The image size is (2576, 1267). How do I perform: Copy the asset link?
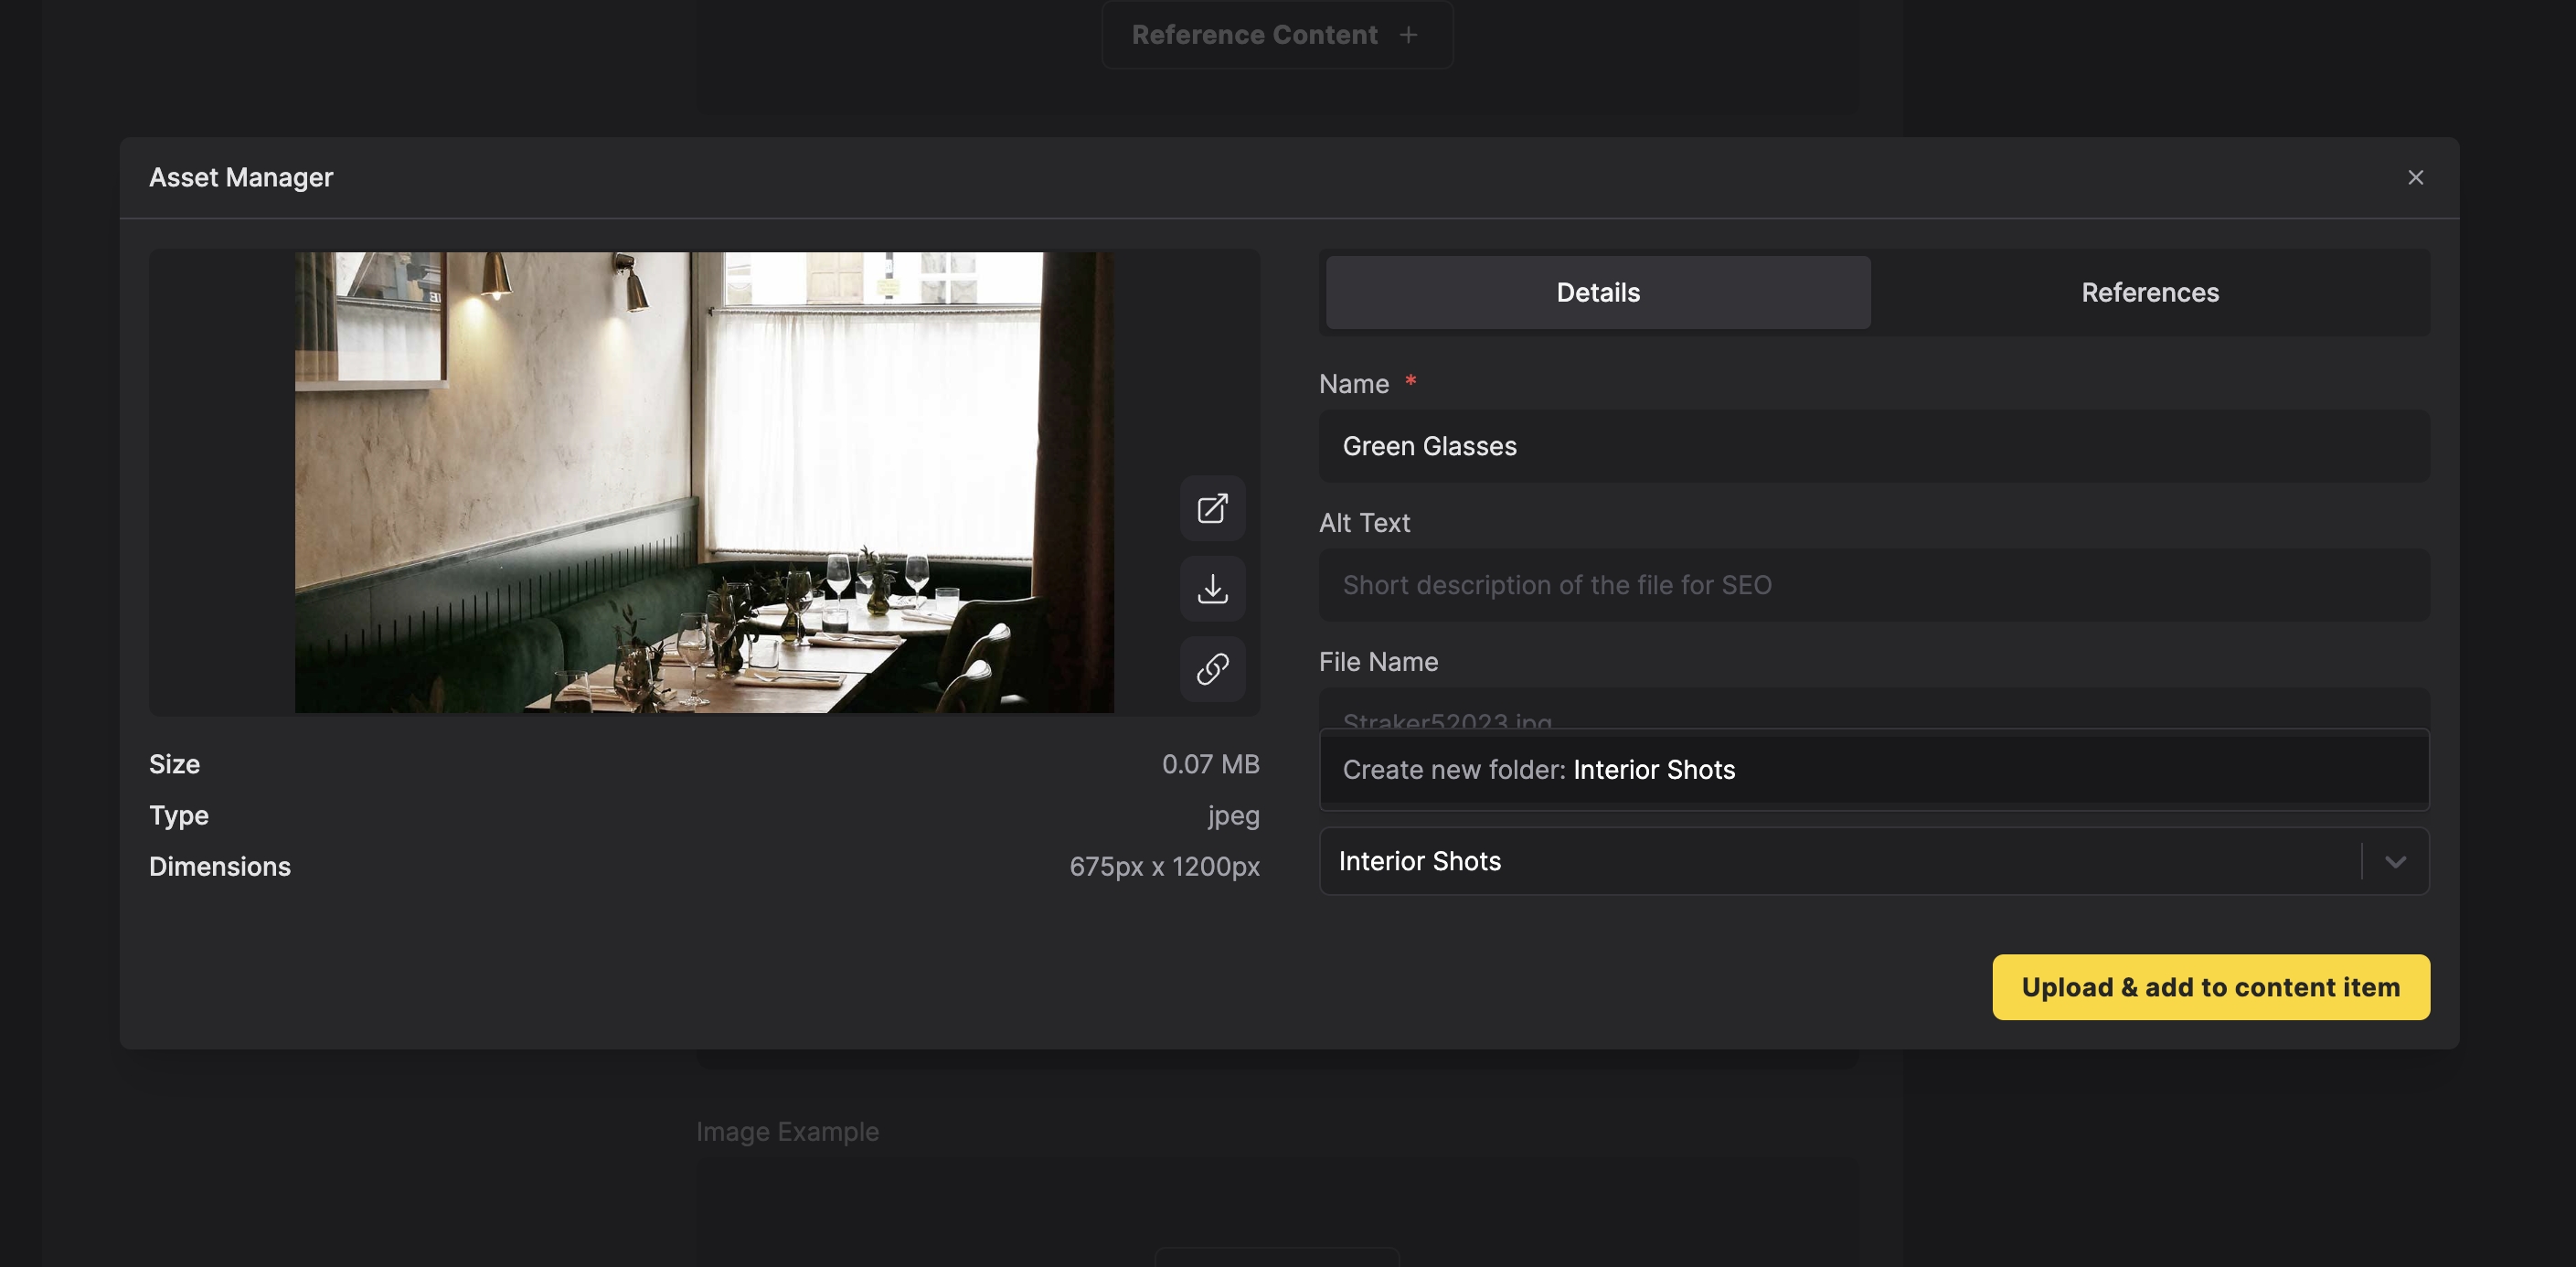(1212, 669)
